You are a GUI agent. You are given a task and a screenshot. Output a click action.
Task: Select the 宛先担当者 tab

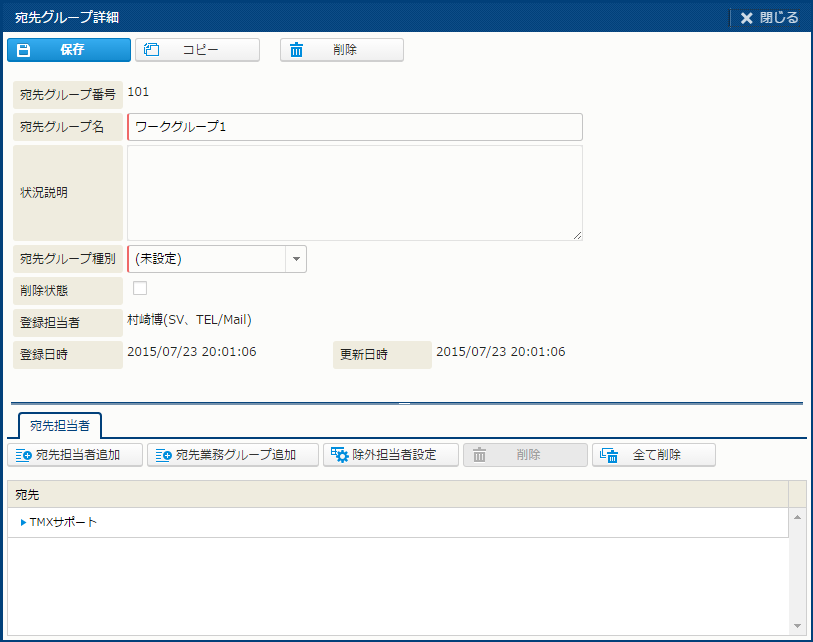[59, 425]
